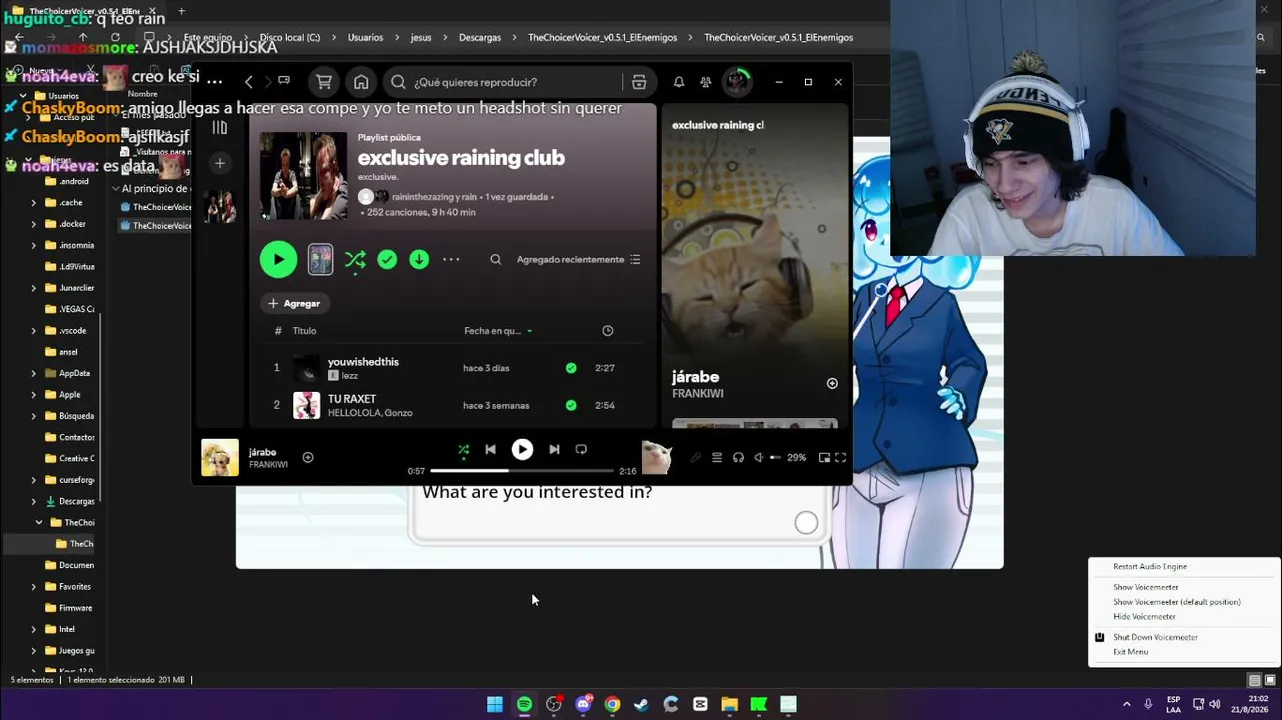Open the Spotify profile avatar menu

coord(737,82)
